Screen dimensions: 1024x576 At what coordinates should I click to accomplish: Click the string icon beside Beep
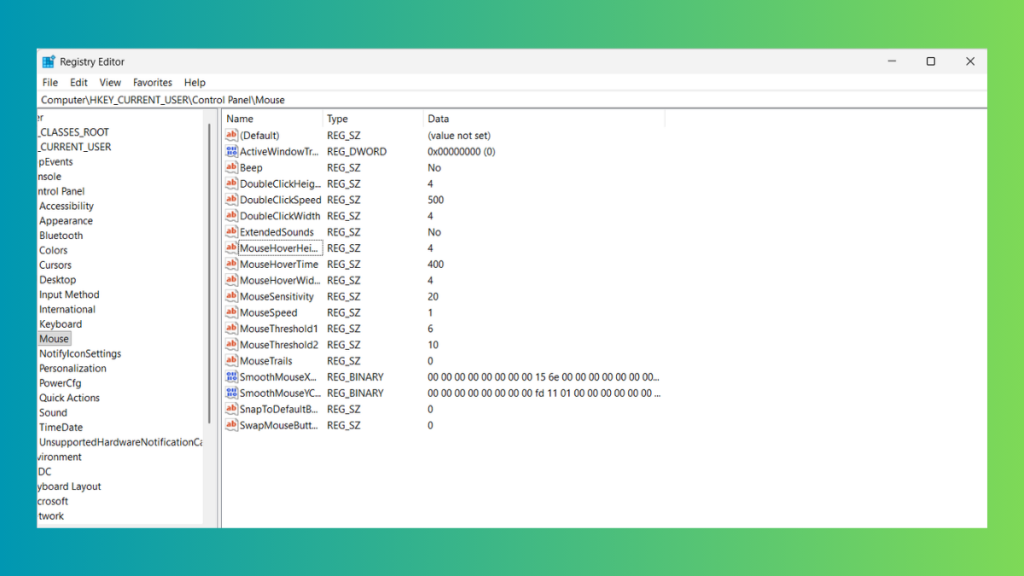[231, 167]
